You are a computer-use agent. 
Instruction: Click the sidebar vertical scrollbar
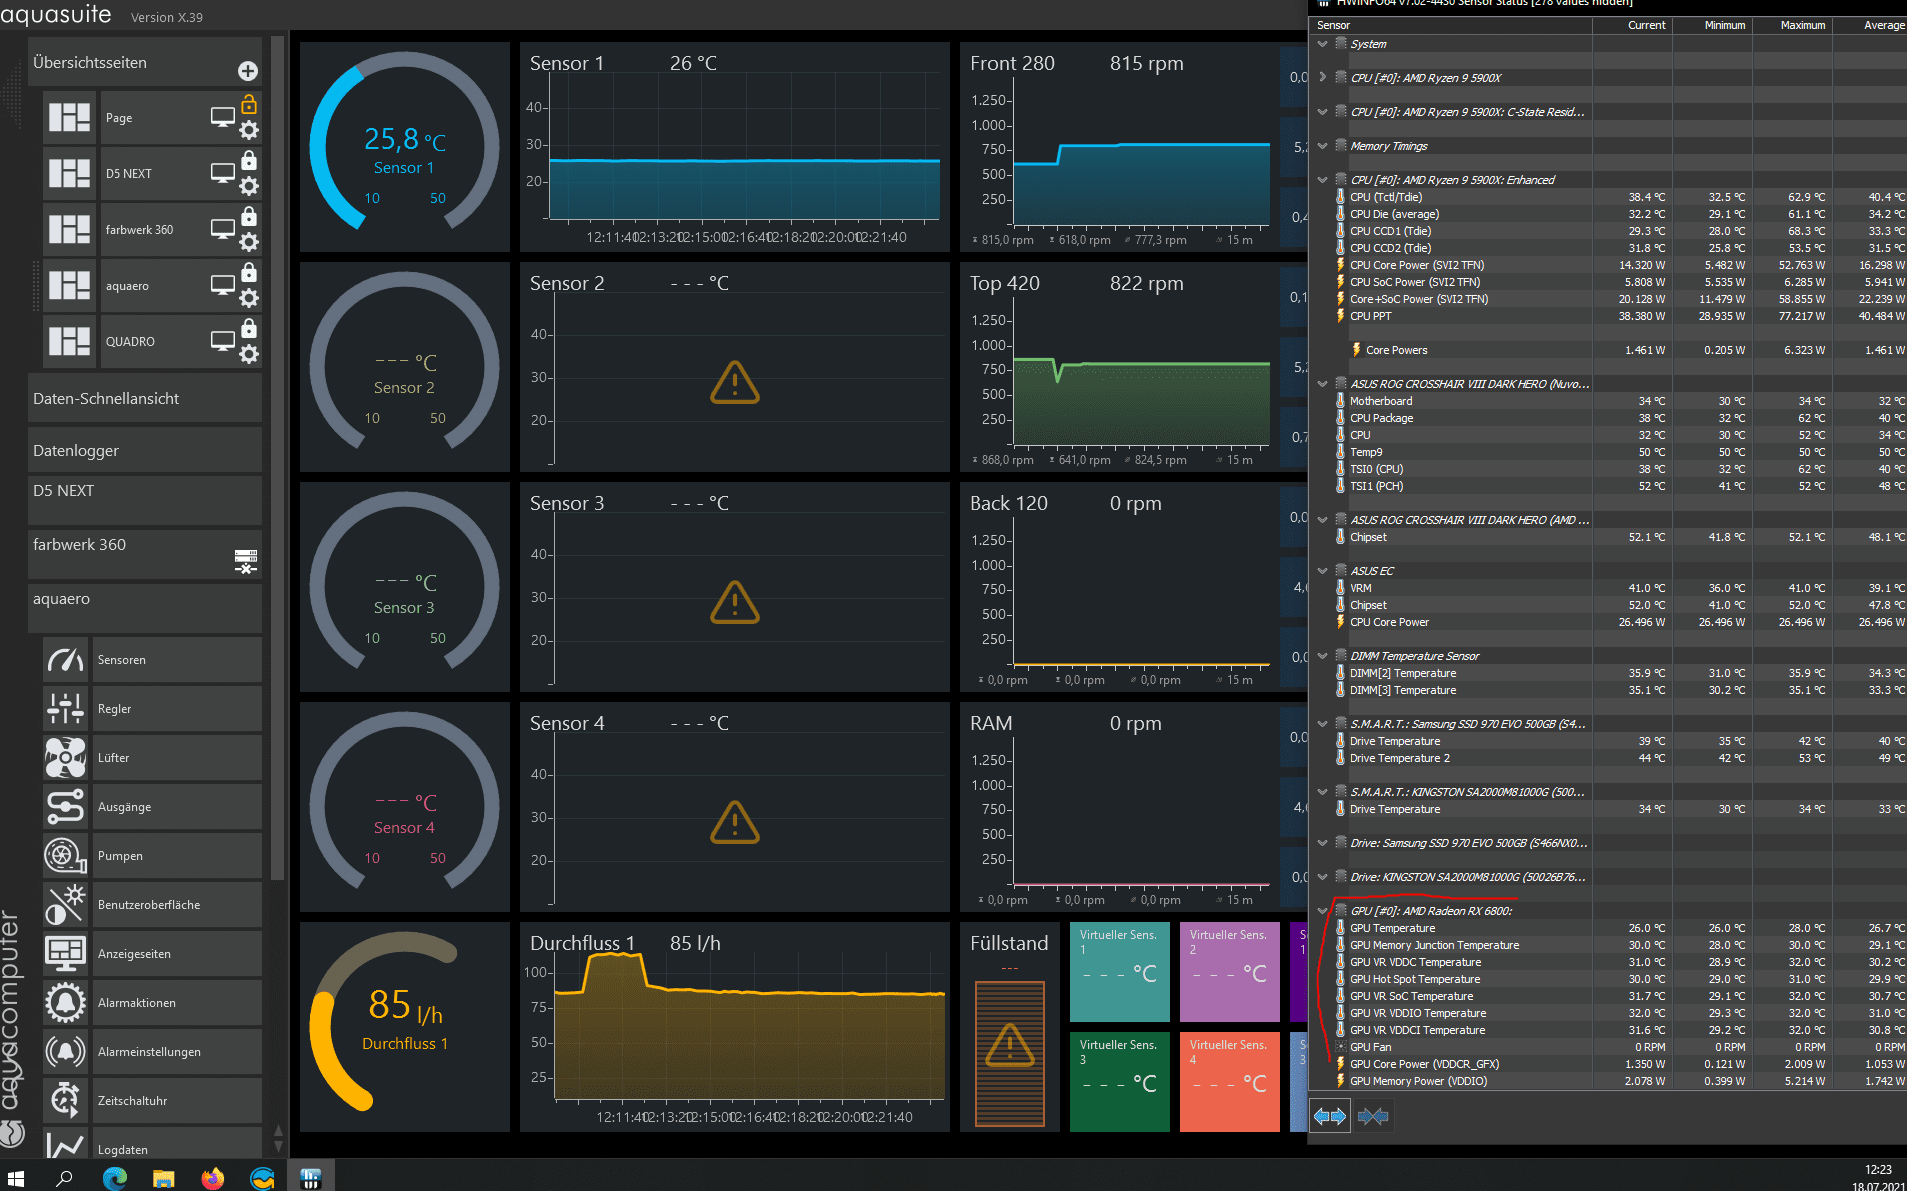tap(278, 460)
